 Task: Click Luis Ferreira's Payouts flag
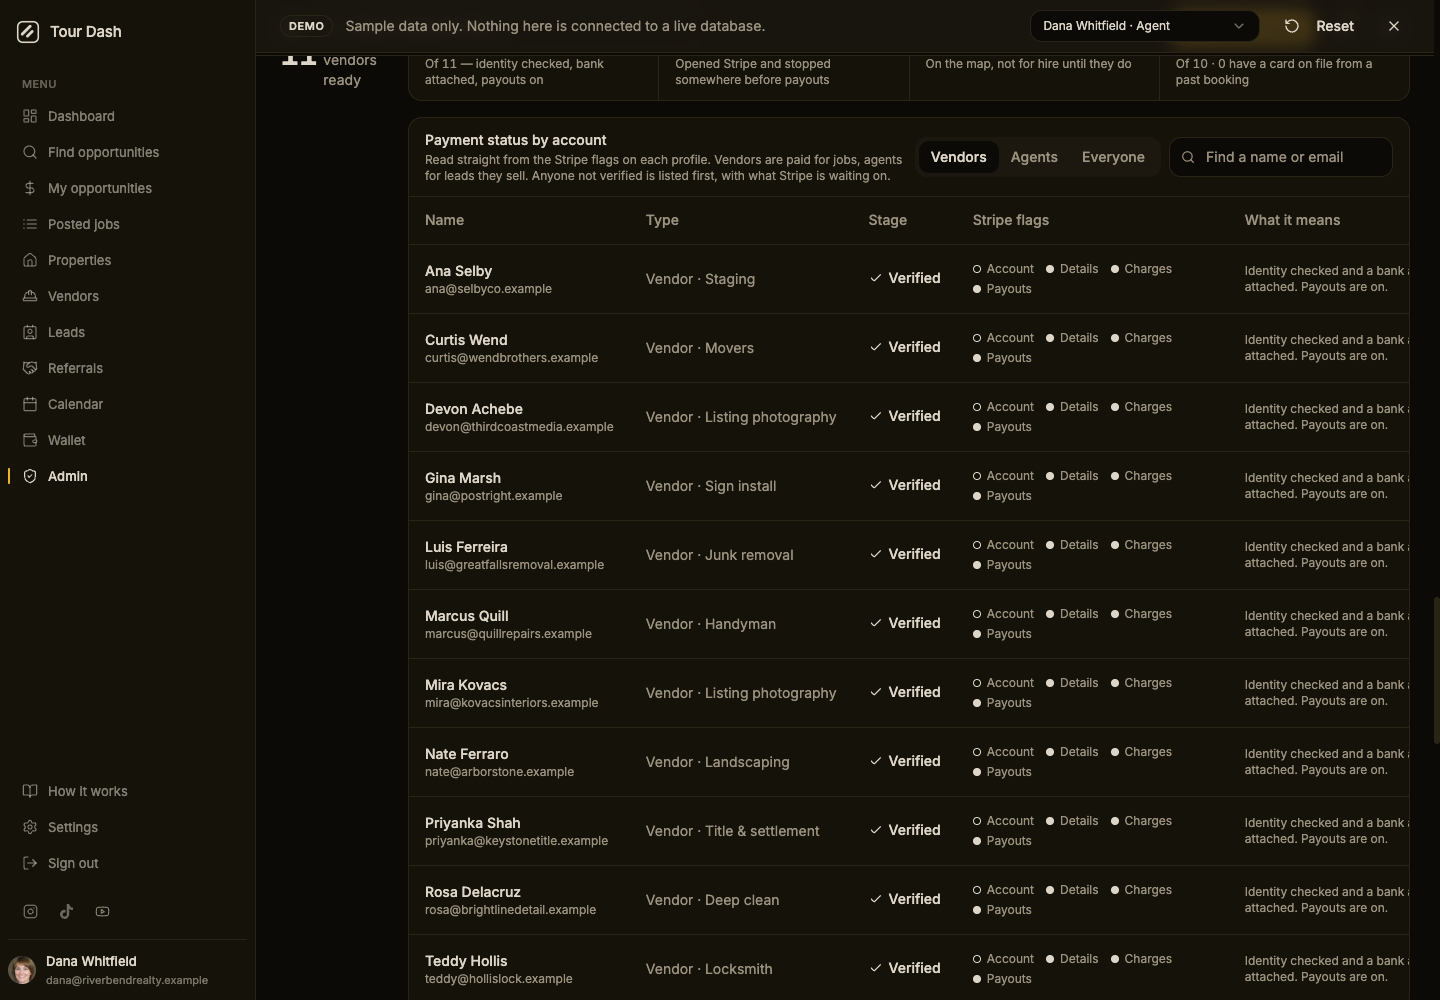click(x=1002, y=566)
